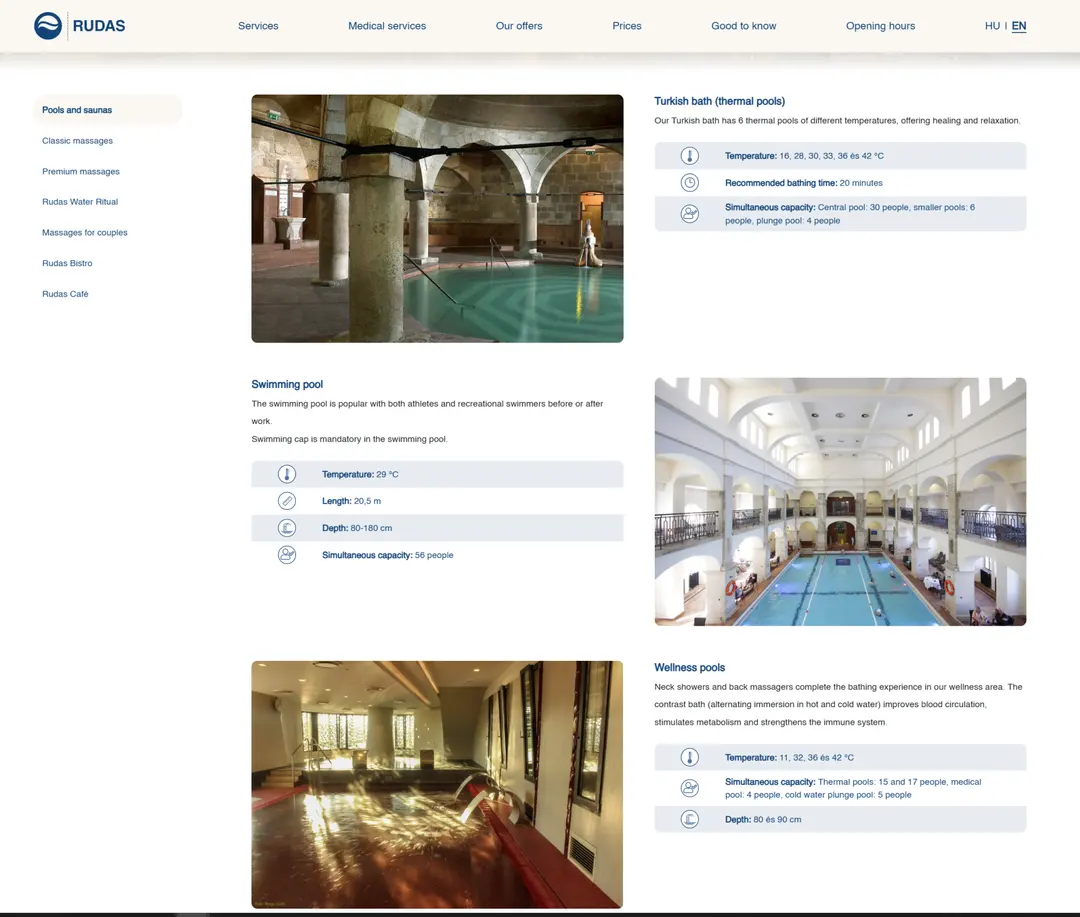Click the capacity icon in Wellness pools section
The image size is (1080, 917).
[689, 788]
